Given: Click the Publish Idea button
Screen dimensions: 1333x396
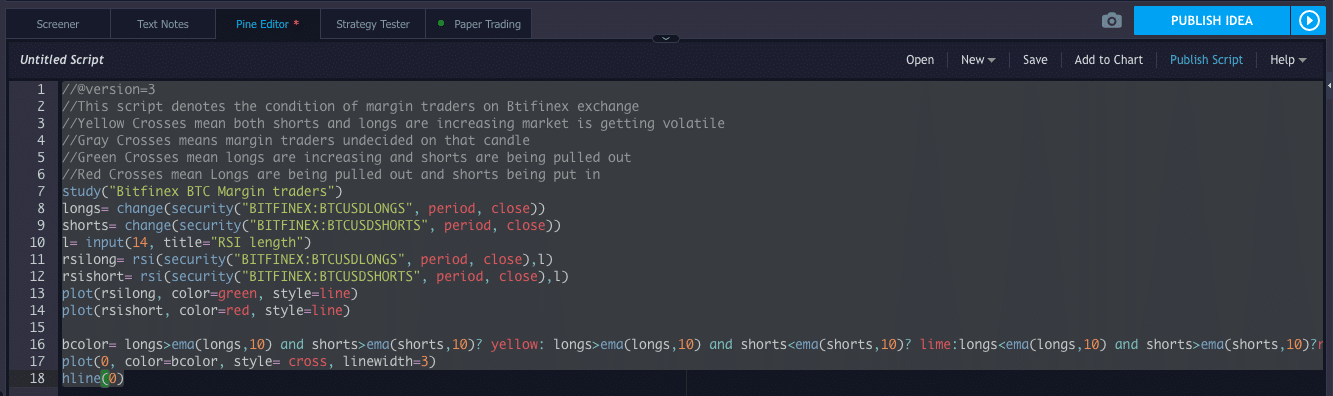Looking at the screenshot, I should [1211, 21].
